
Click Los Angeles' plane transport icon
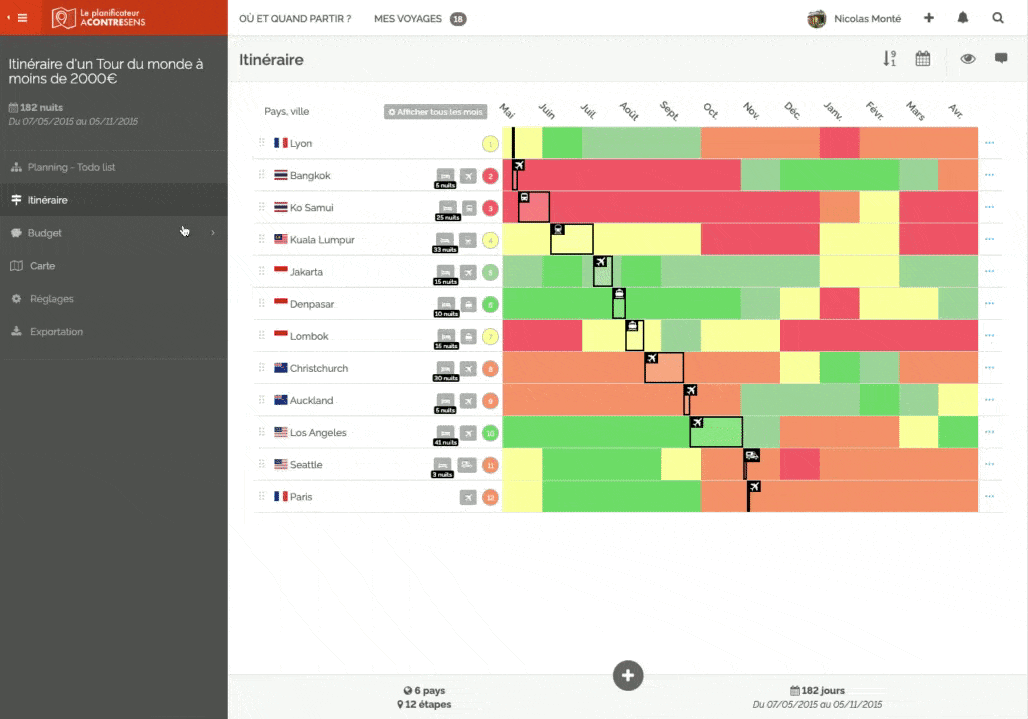tap(468, 433)
